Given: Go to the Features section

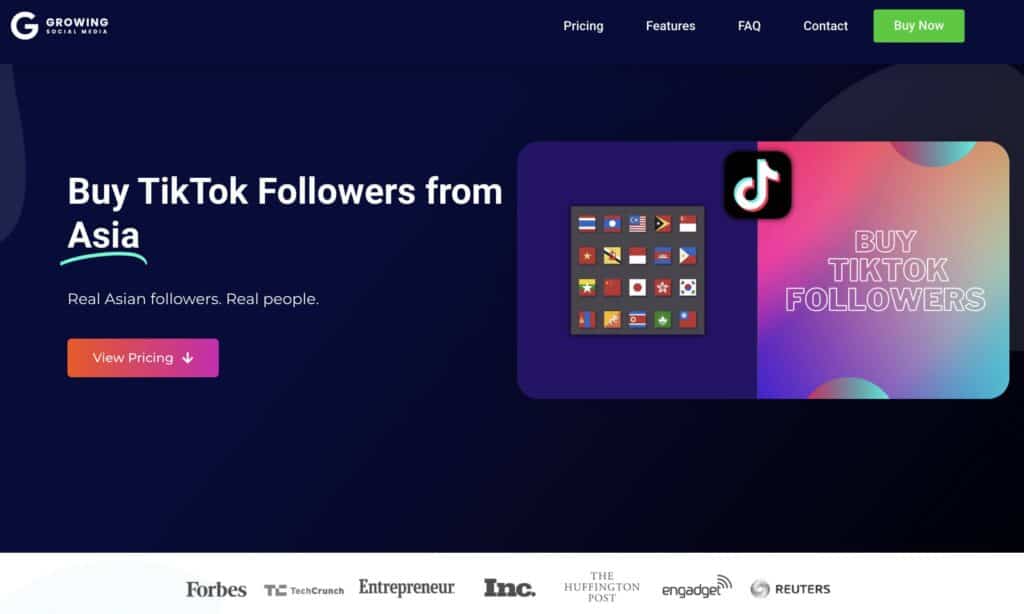Looking at the screenshot, I should coord(670,26).
